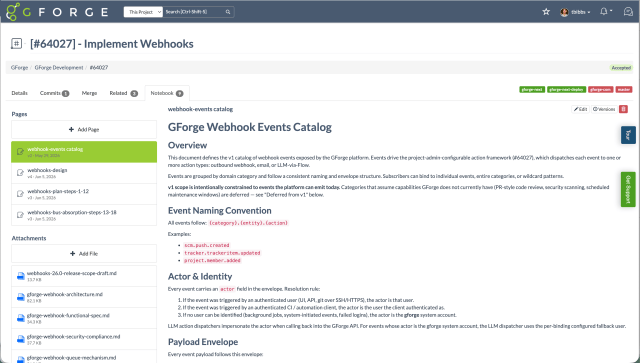Click the GForge breadcrumb link
Viewport: 640px width, 363px height.
click(x=20, y=68)
